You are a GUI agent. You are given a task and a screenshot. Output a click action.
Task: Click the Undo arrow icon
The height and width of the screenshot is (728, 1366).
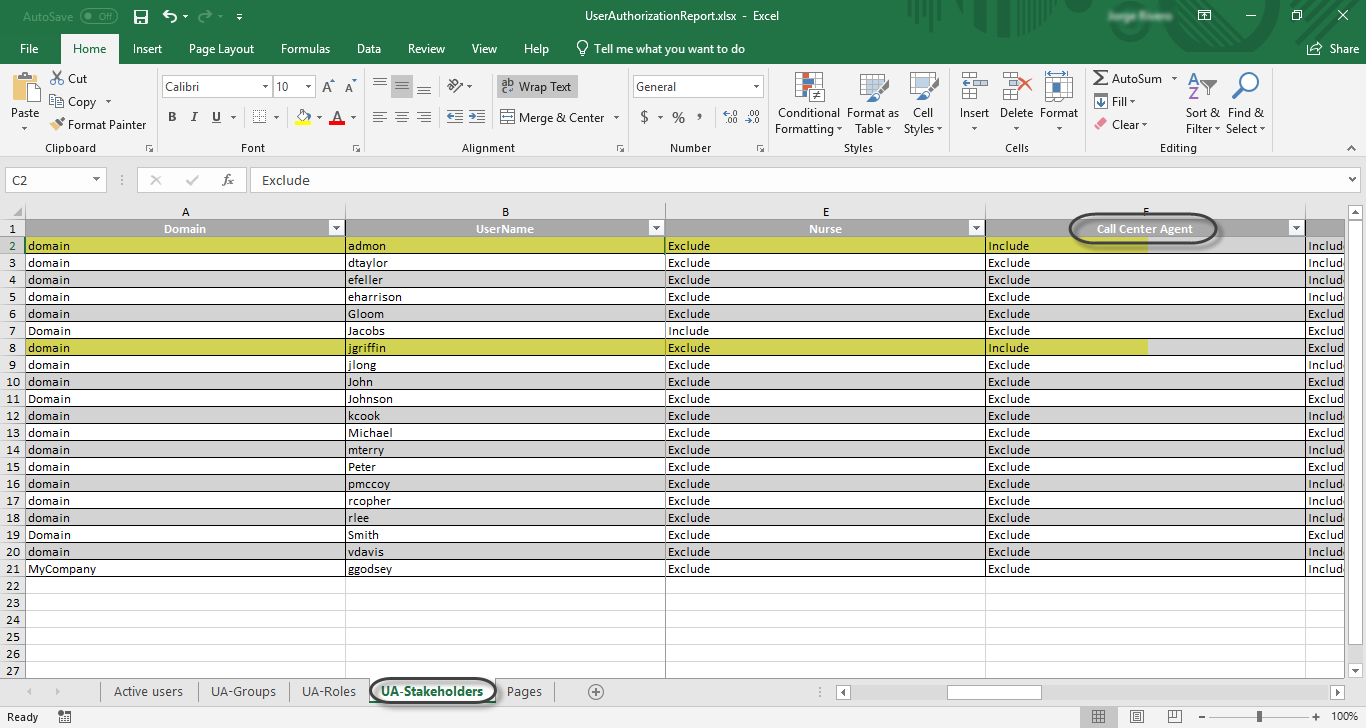pyautogui.click(x=170, y=17)
